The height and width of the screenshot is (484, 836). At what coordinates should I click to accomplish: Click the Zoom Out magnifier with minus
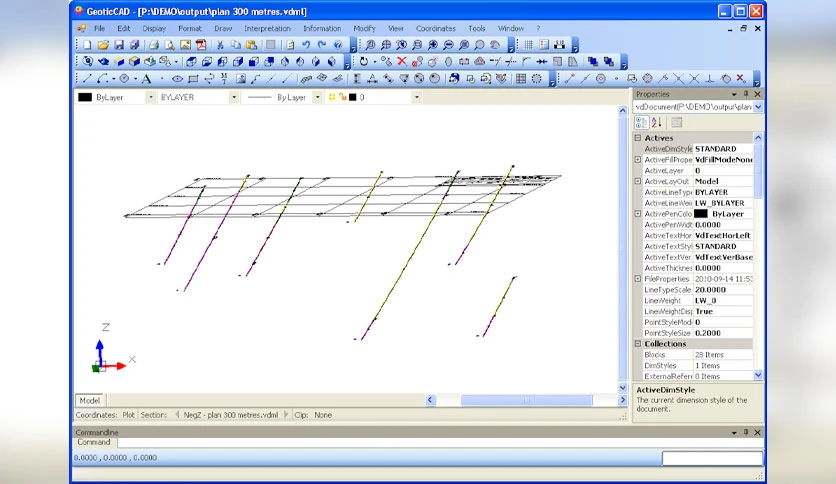tap(448, 45)
